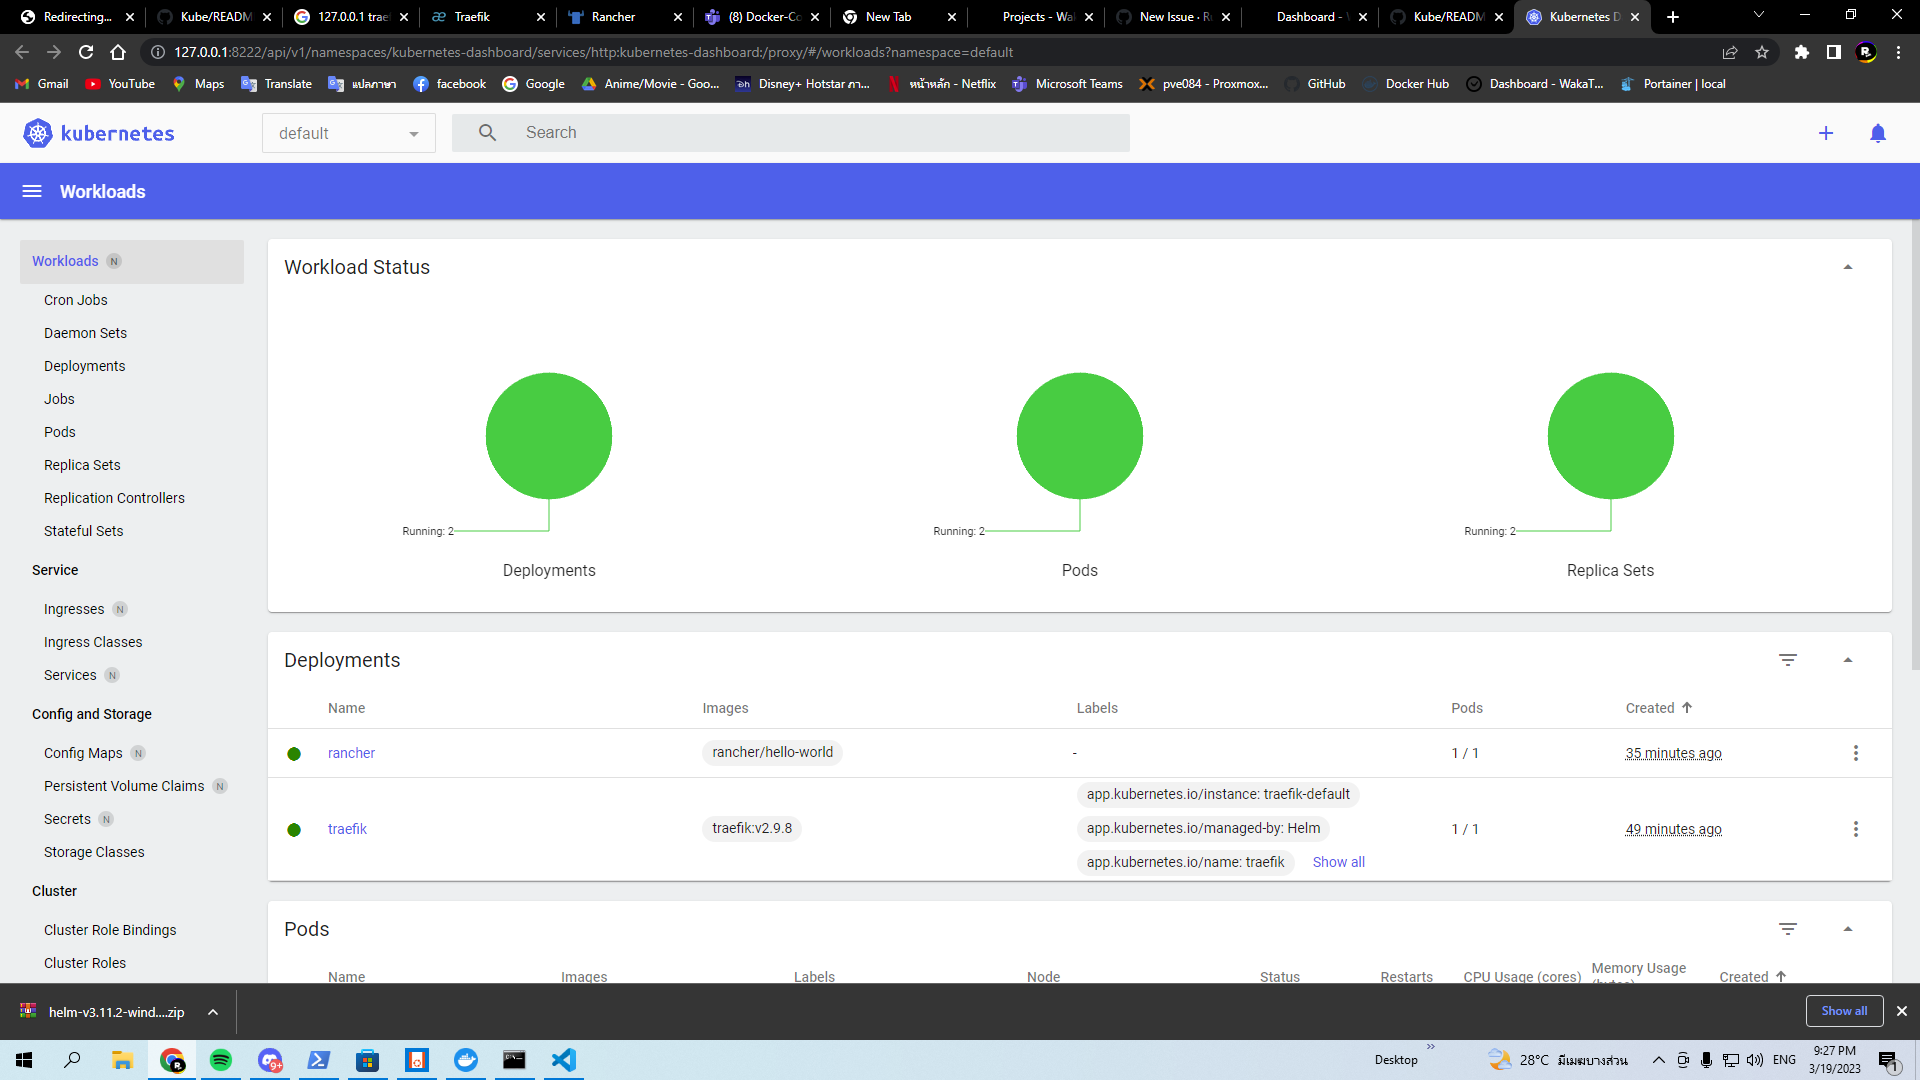
Task: Collapse the Pods card
Action: point(1848,929)
